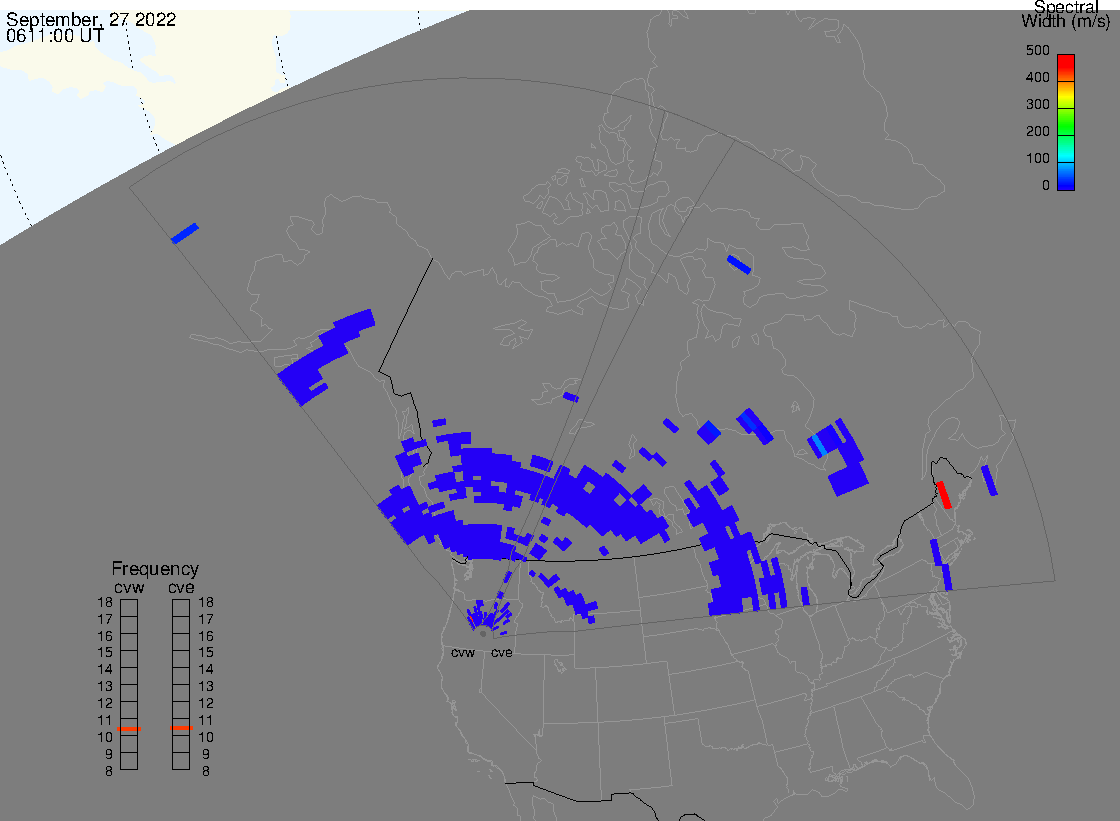Click the 13 label of the cve frequency scale
This screenshot has height=821, width=1120.
(x=206, y=687)
